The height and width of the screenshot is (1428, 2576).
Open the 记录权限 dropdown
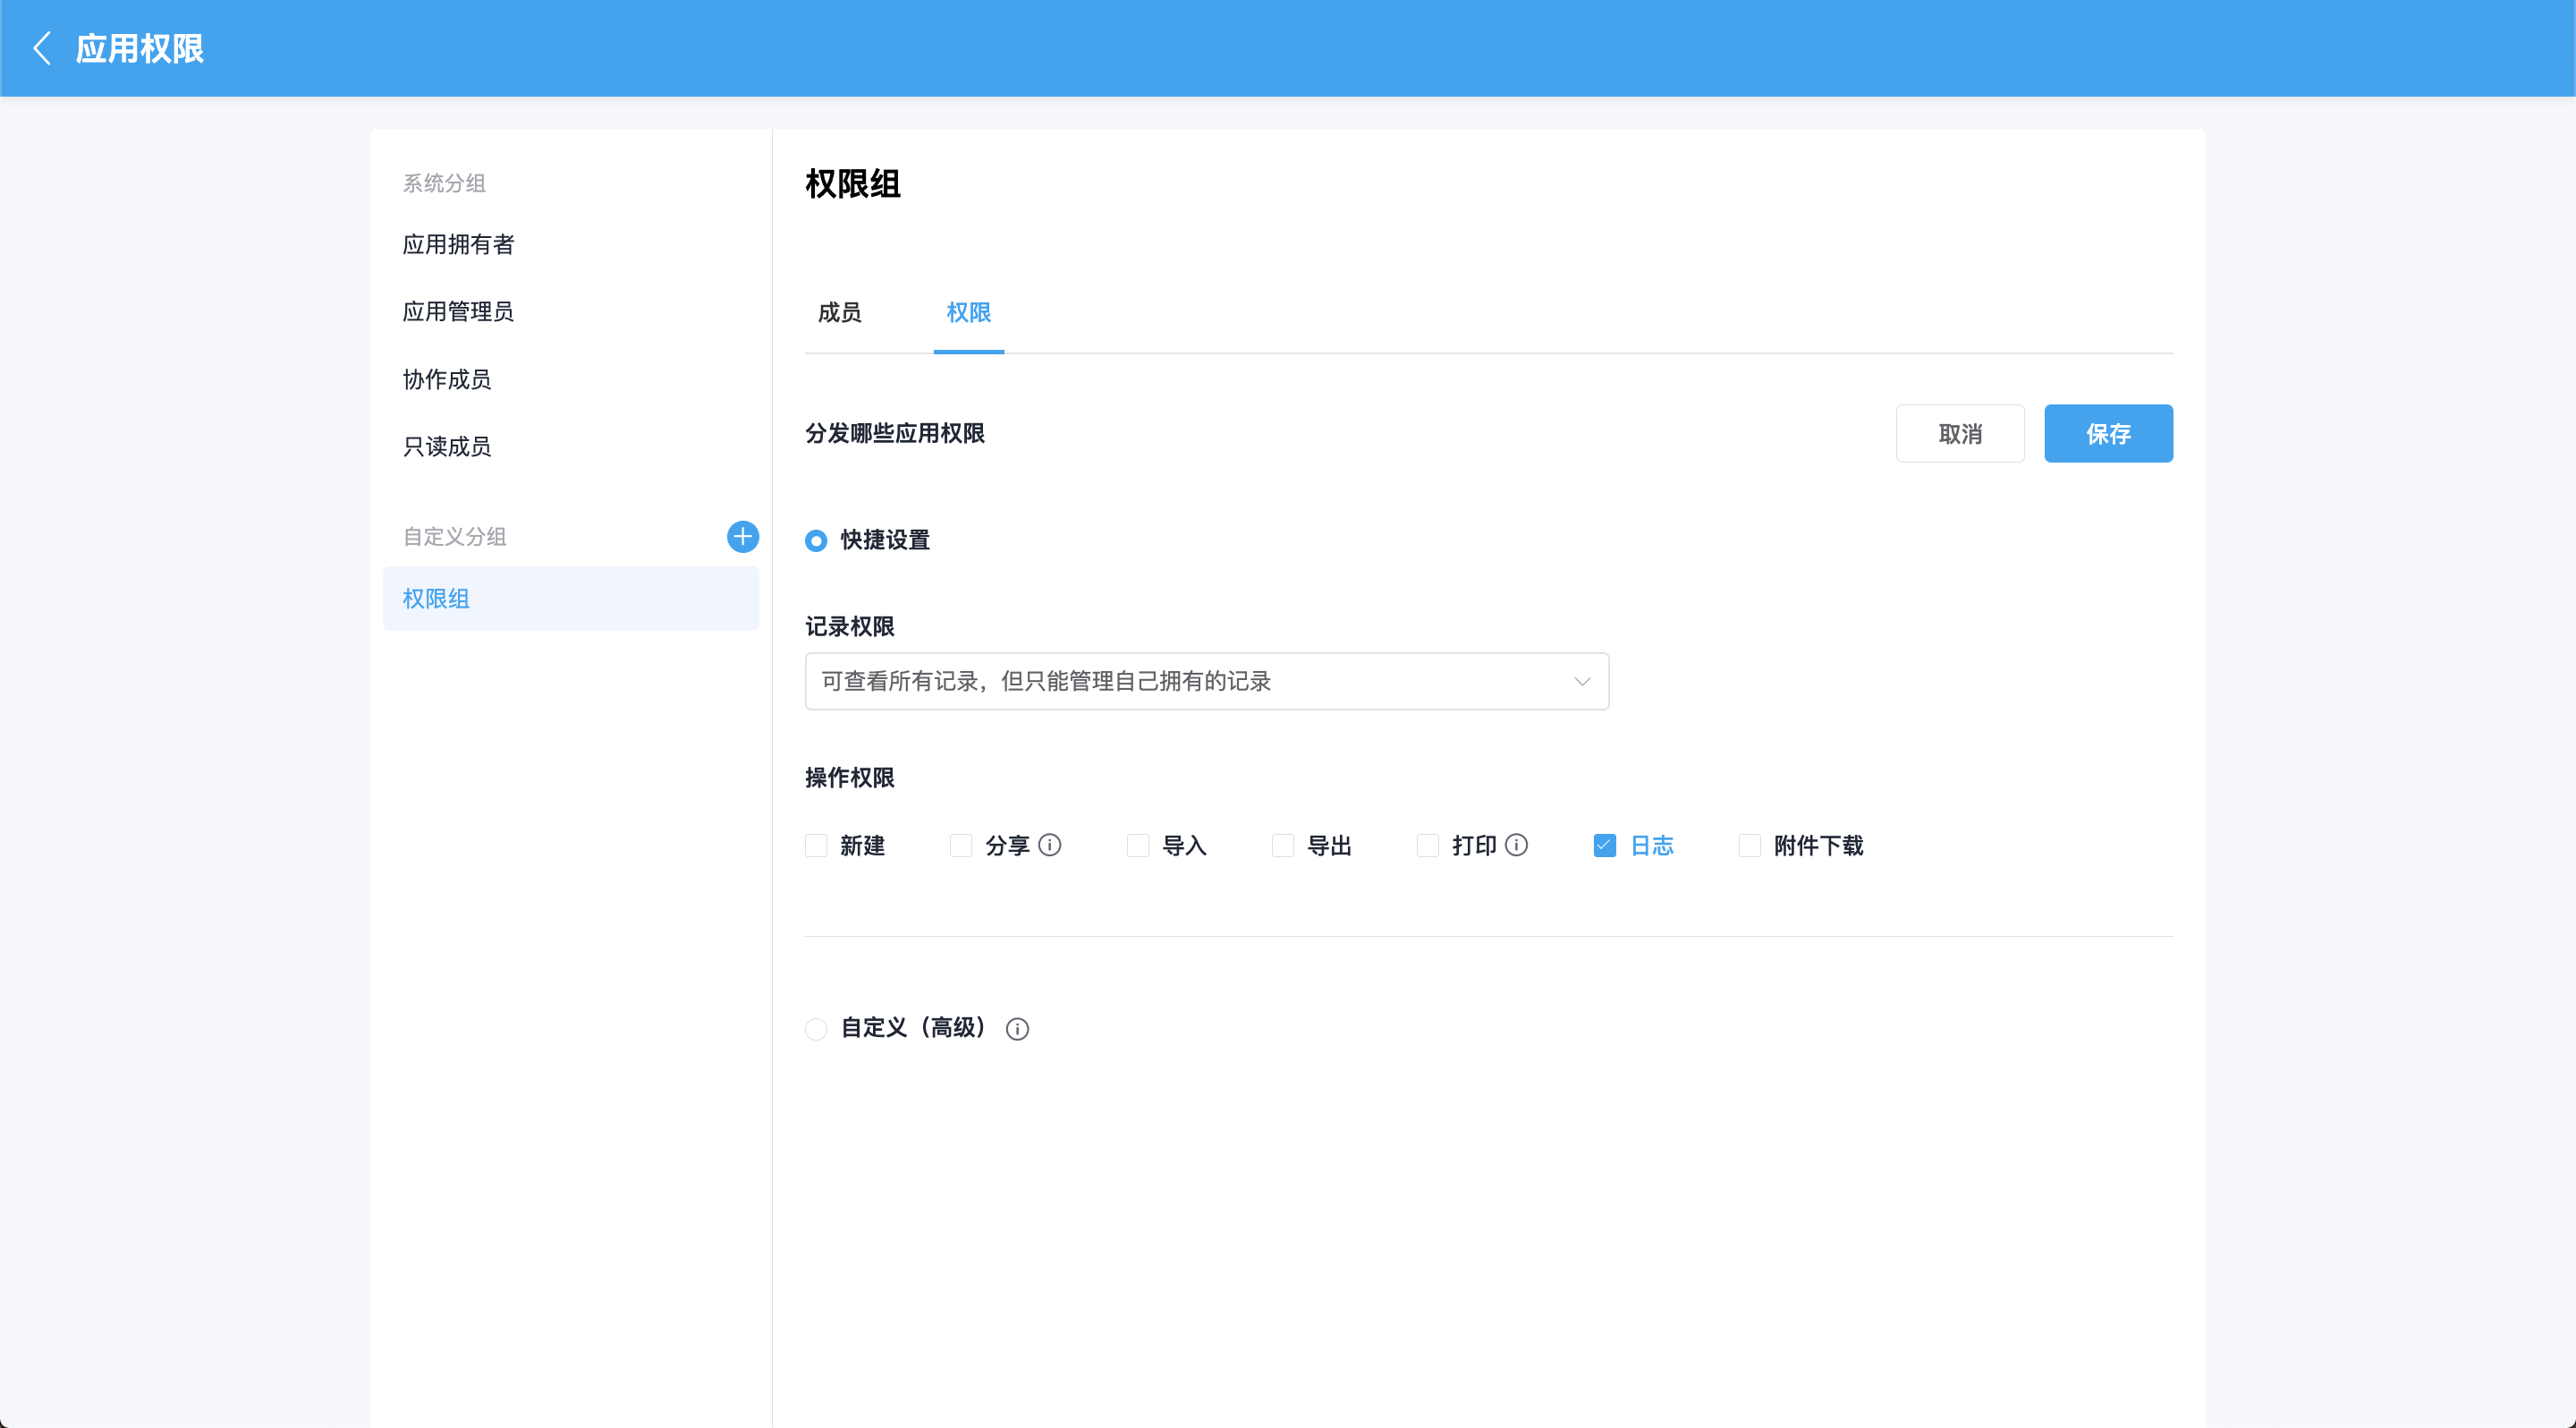[1207, 682]
